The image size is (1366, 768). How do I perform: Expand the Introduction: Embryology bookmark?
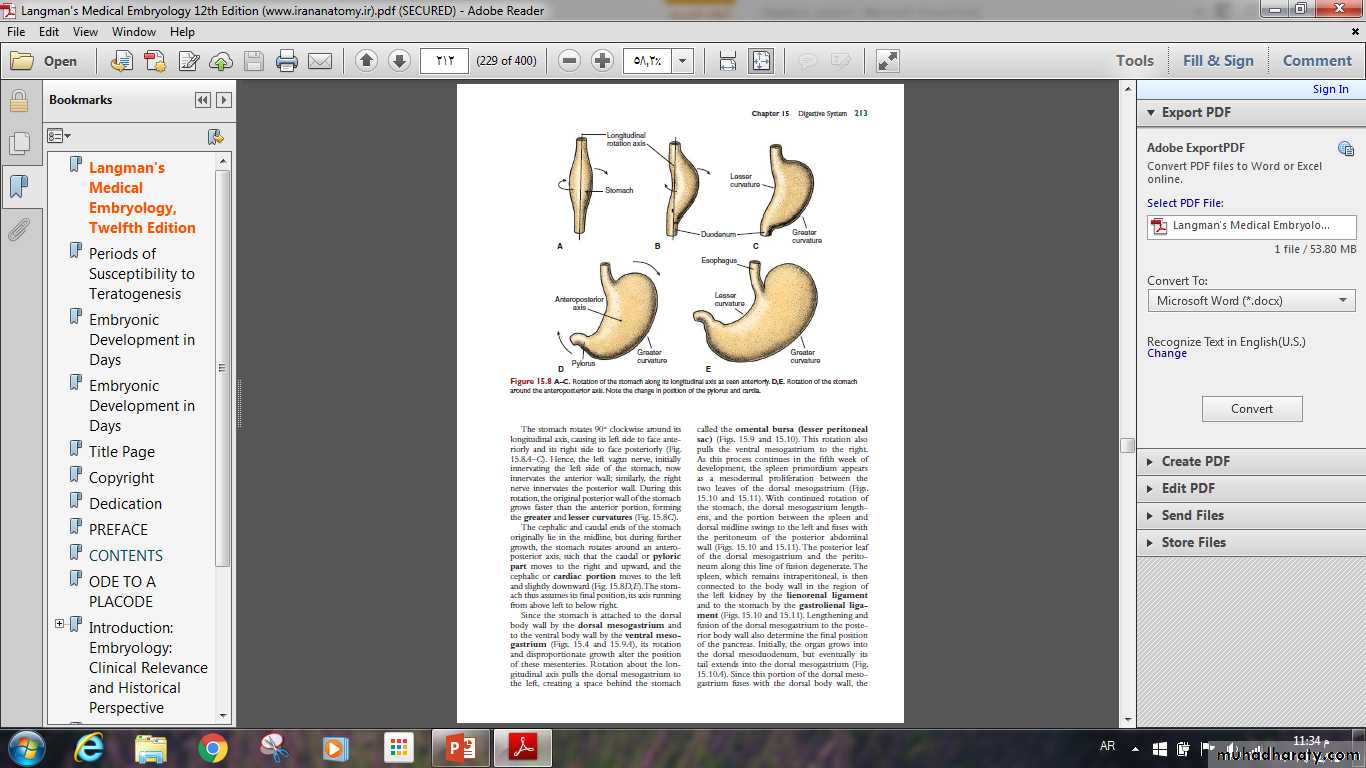point(60,624)
